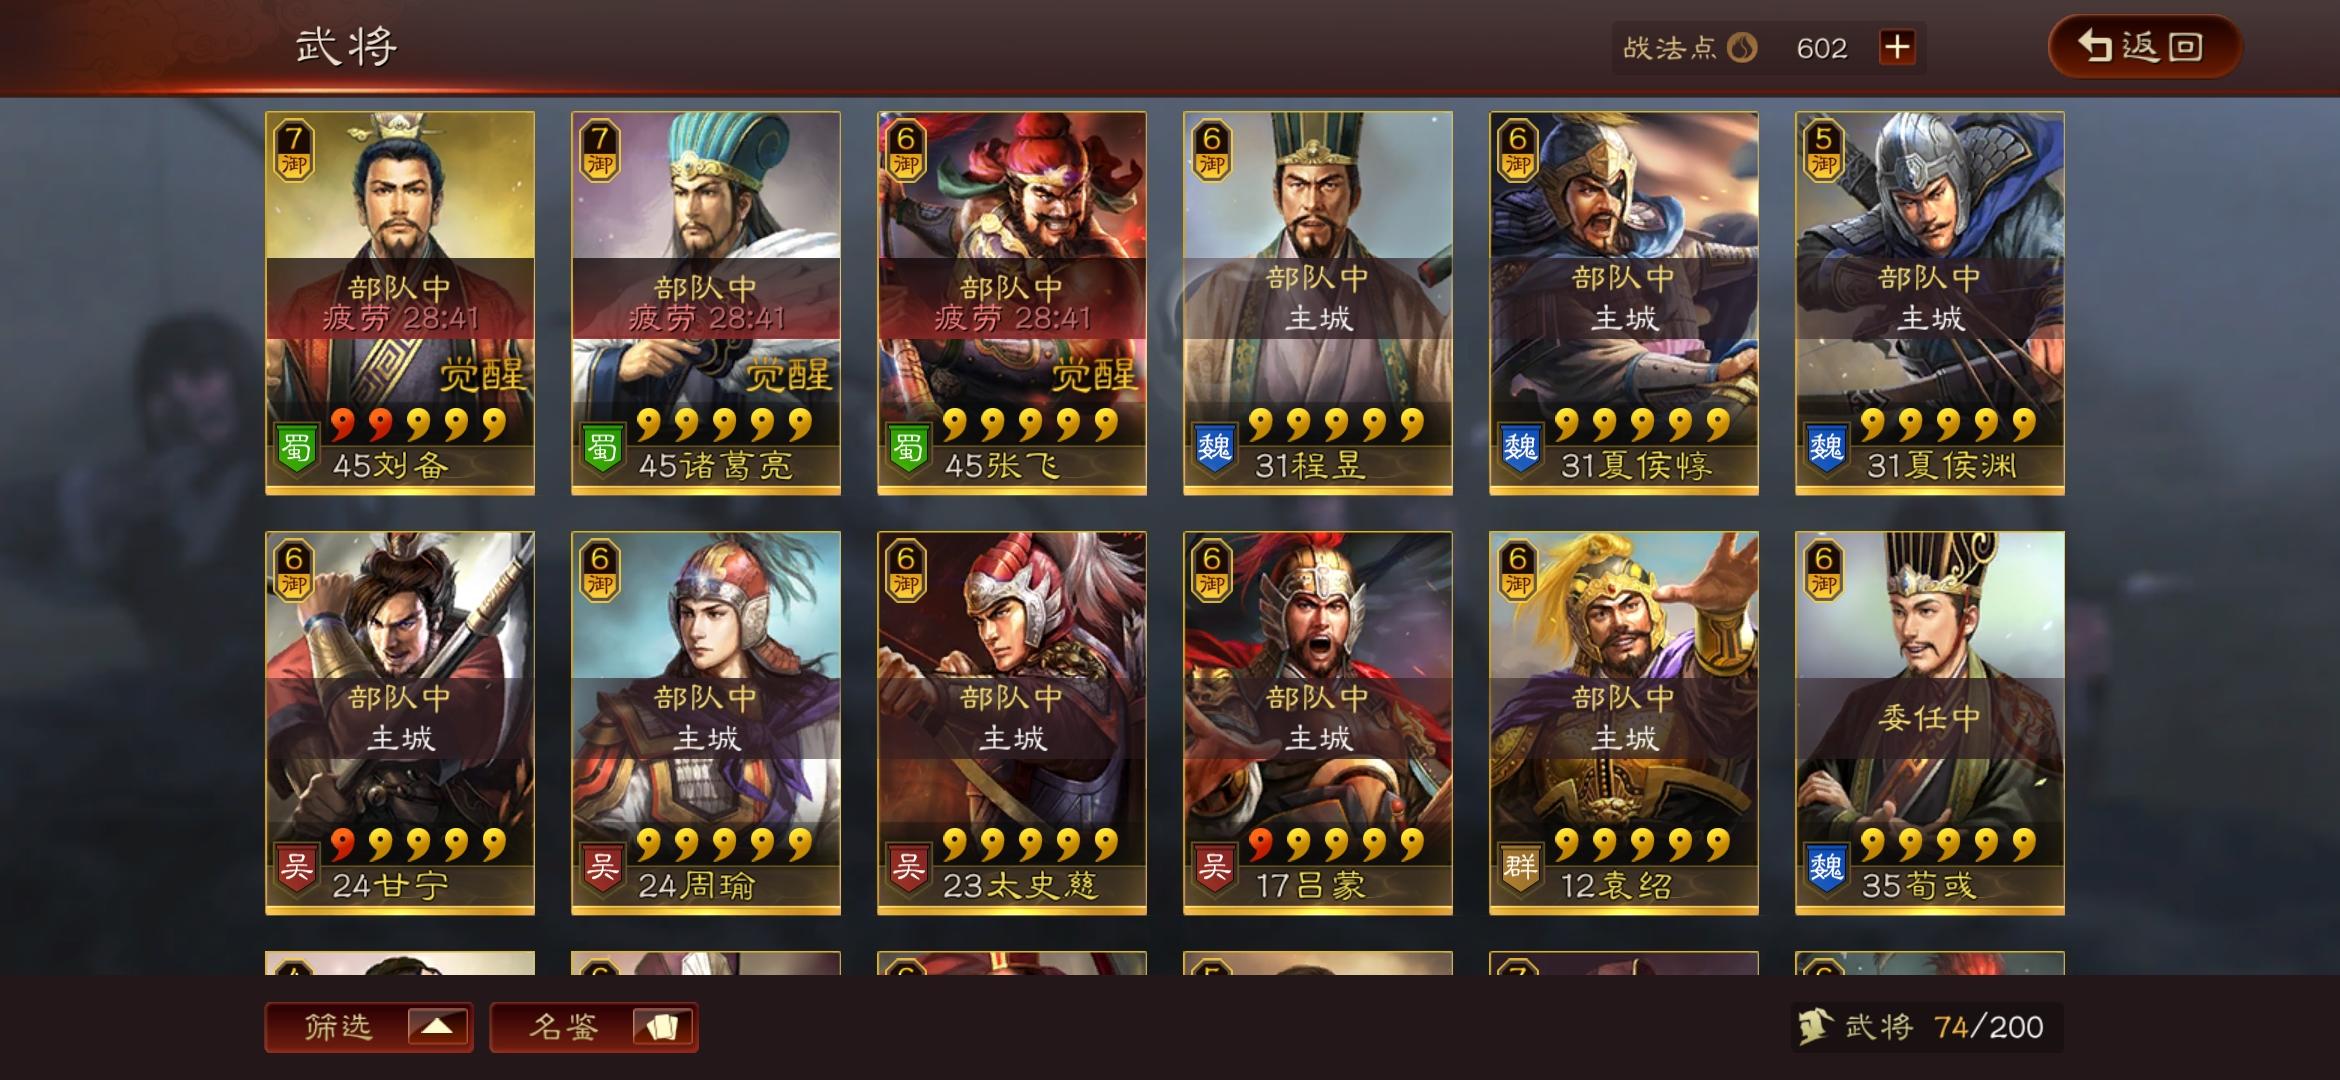Click the 战法点 flame icon
The image size is (2340, 1080).
click(1742, 47)
